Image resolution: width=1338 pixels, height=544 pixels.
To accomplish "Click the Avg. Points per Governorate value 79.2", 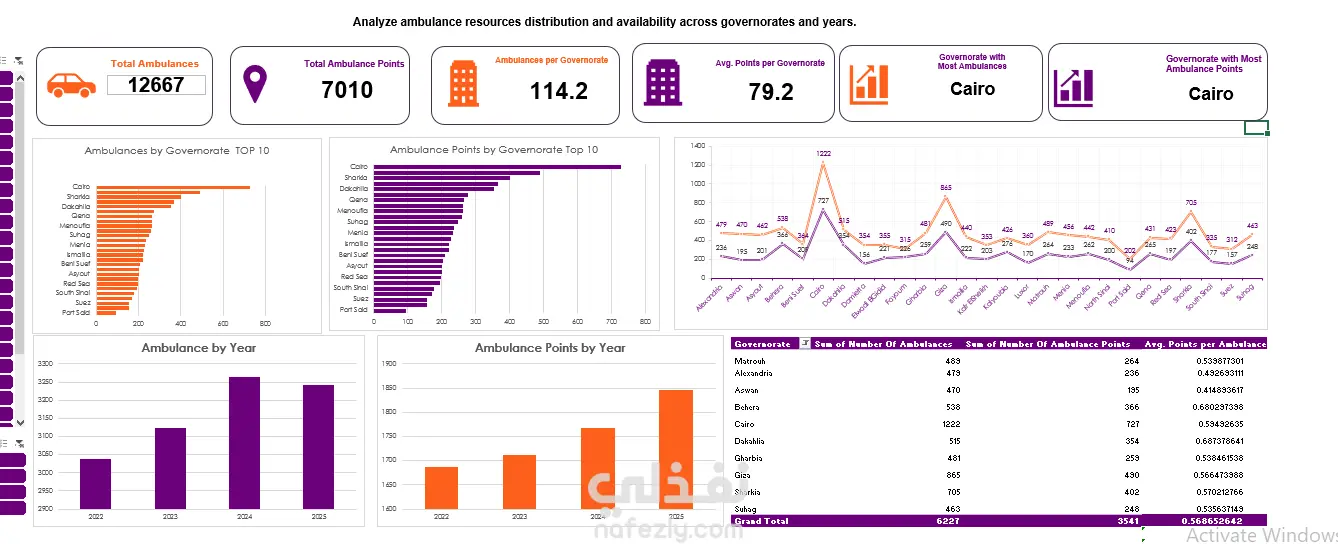I will 771,92.
